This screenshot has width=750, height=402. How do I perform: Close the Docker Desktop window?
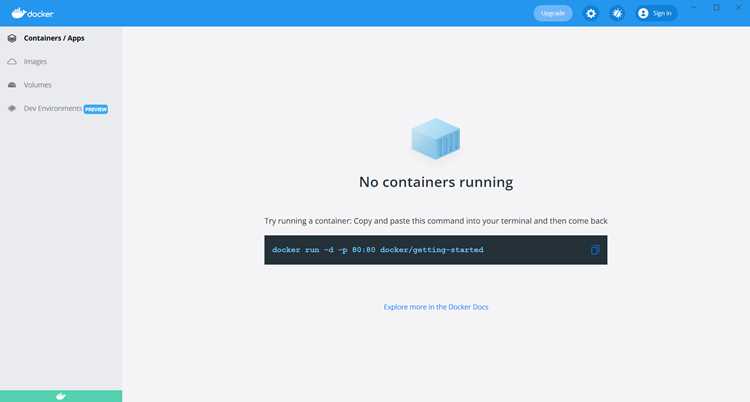(738, 7)
